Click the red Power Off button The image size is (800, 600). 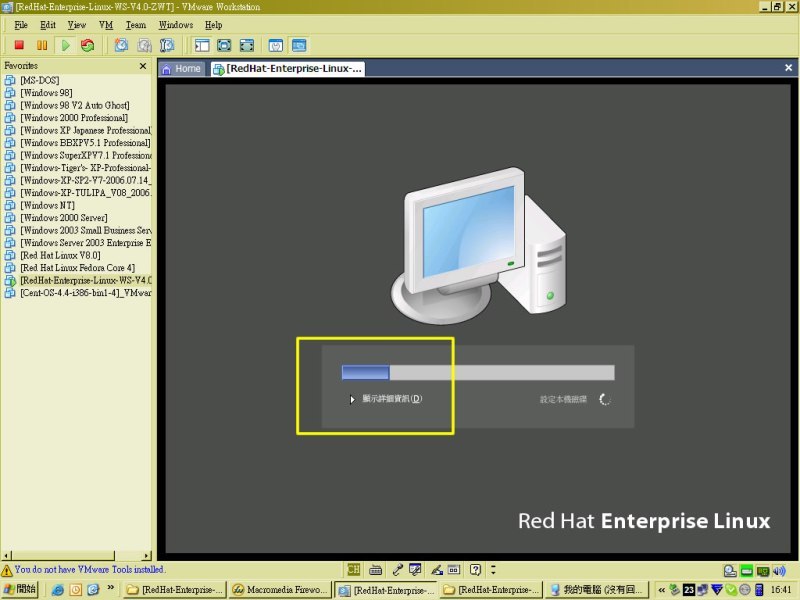pyautogui.click(x=19, y=45)
